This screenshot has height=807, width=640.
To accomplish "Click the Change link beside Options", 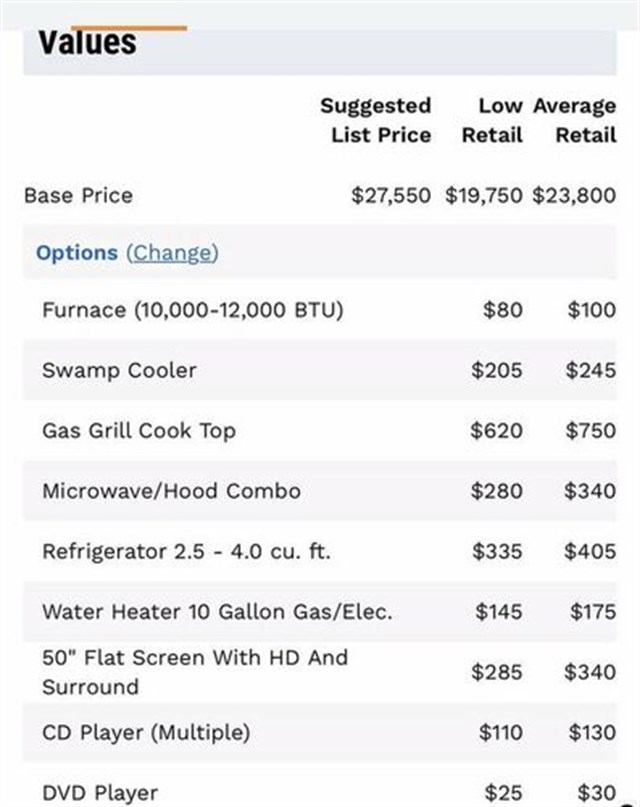I will [172, 253].
